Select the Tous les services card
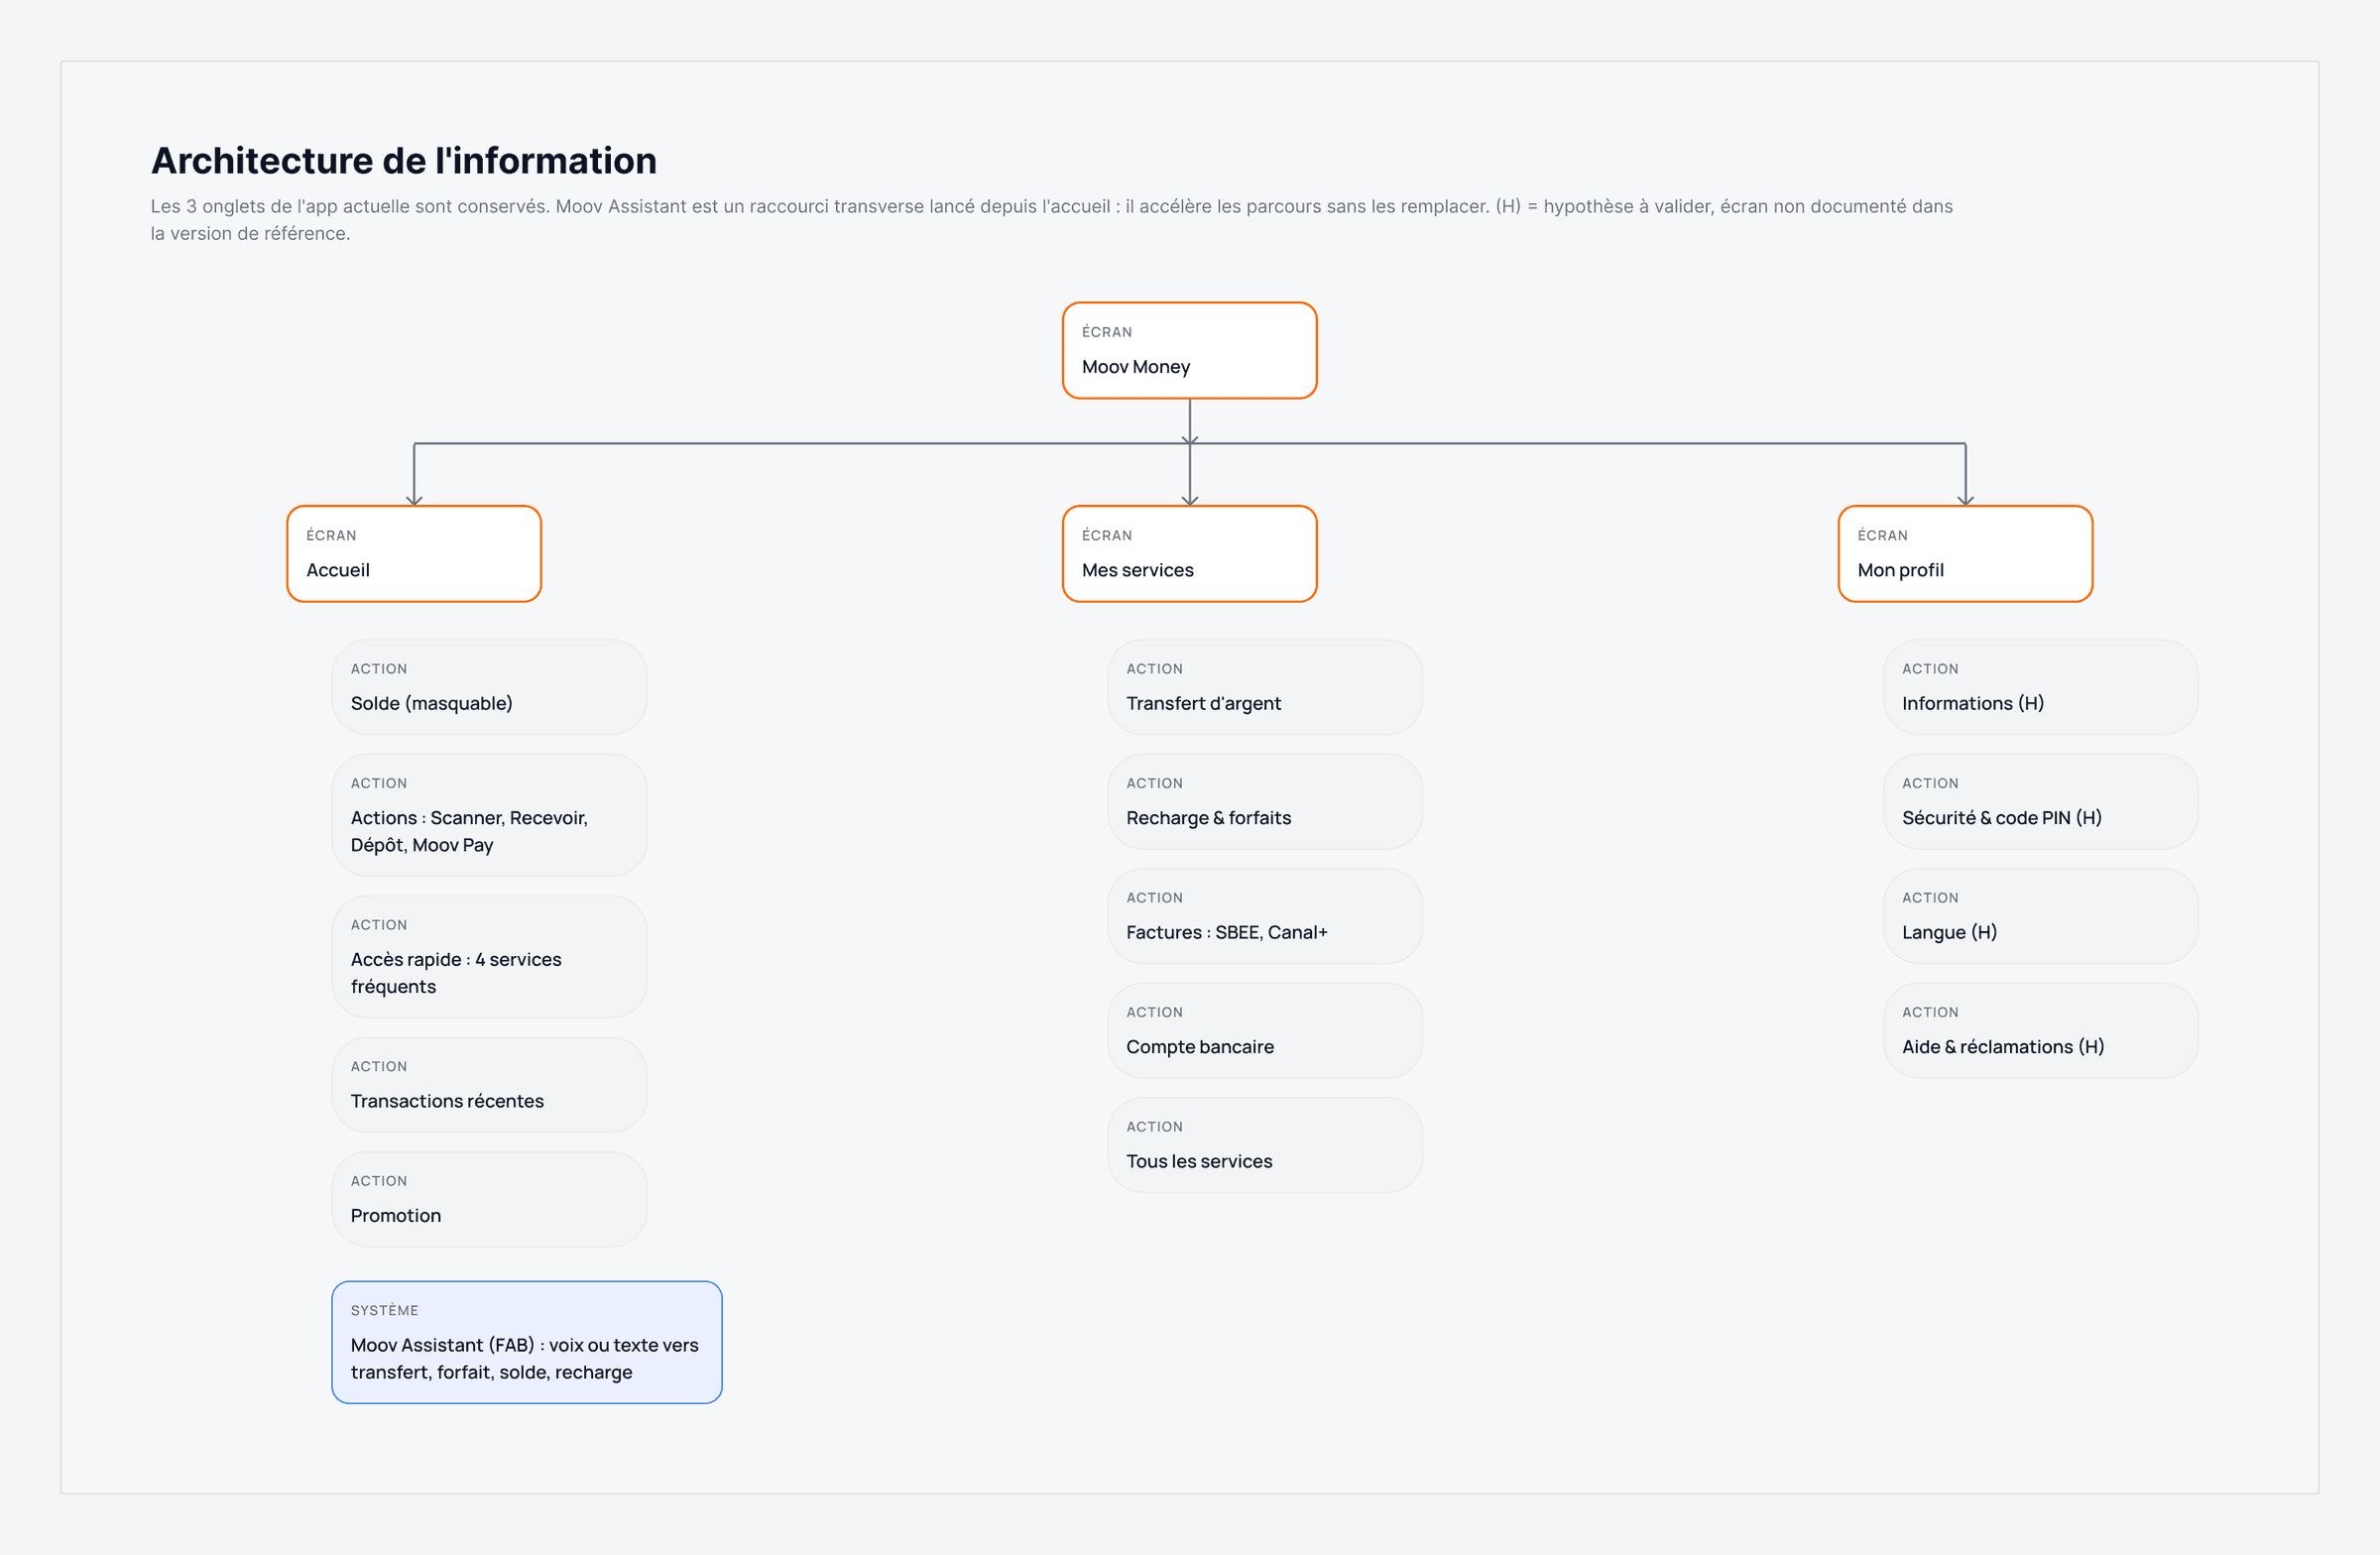2380x1555 pixels. tap(1265, 1145)
